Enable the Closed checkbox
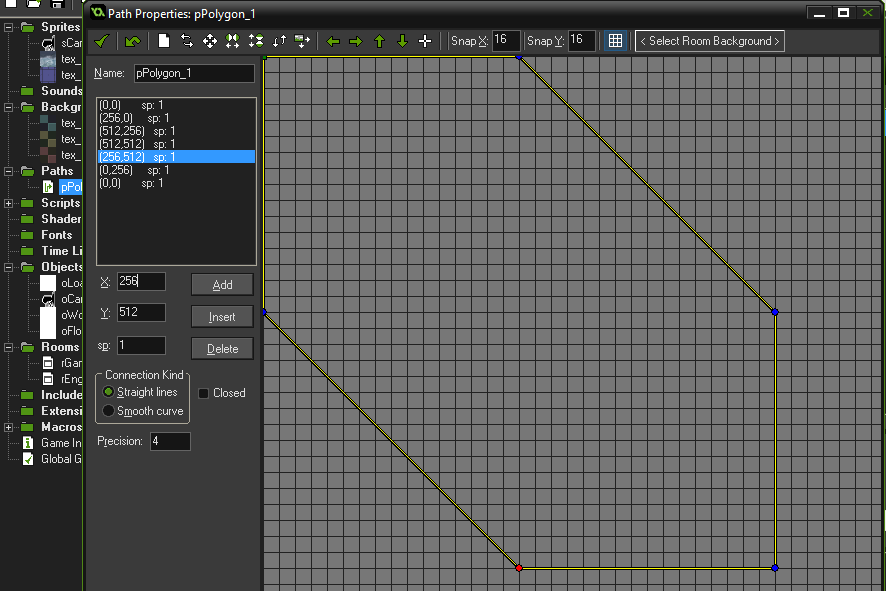Viewport: 886px width, 591px height. pos(204,393)
